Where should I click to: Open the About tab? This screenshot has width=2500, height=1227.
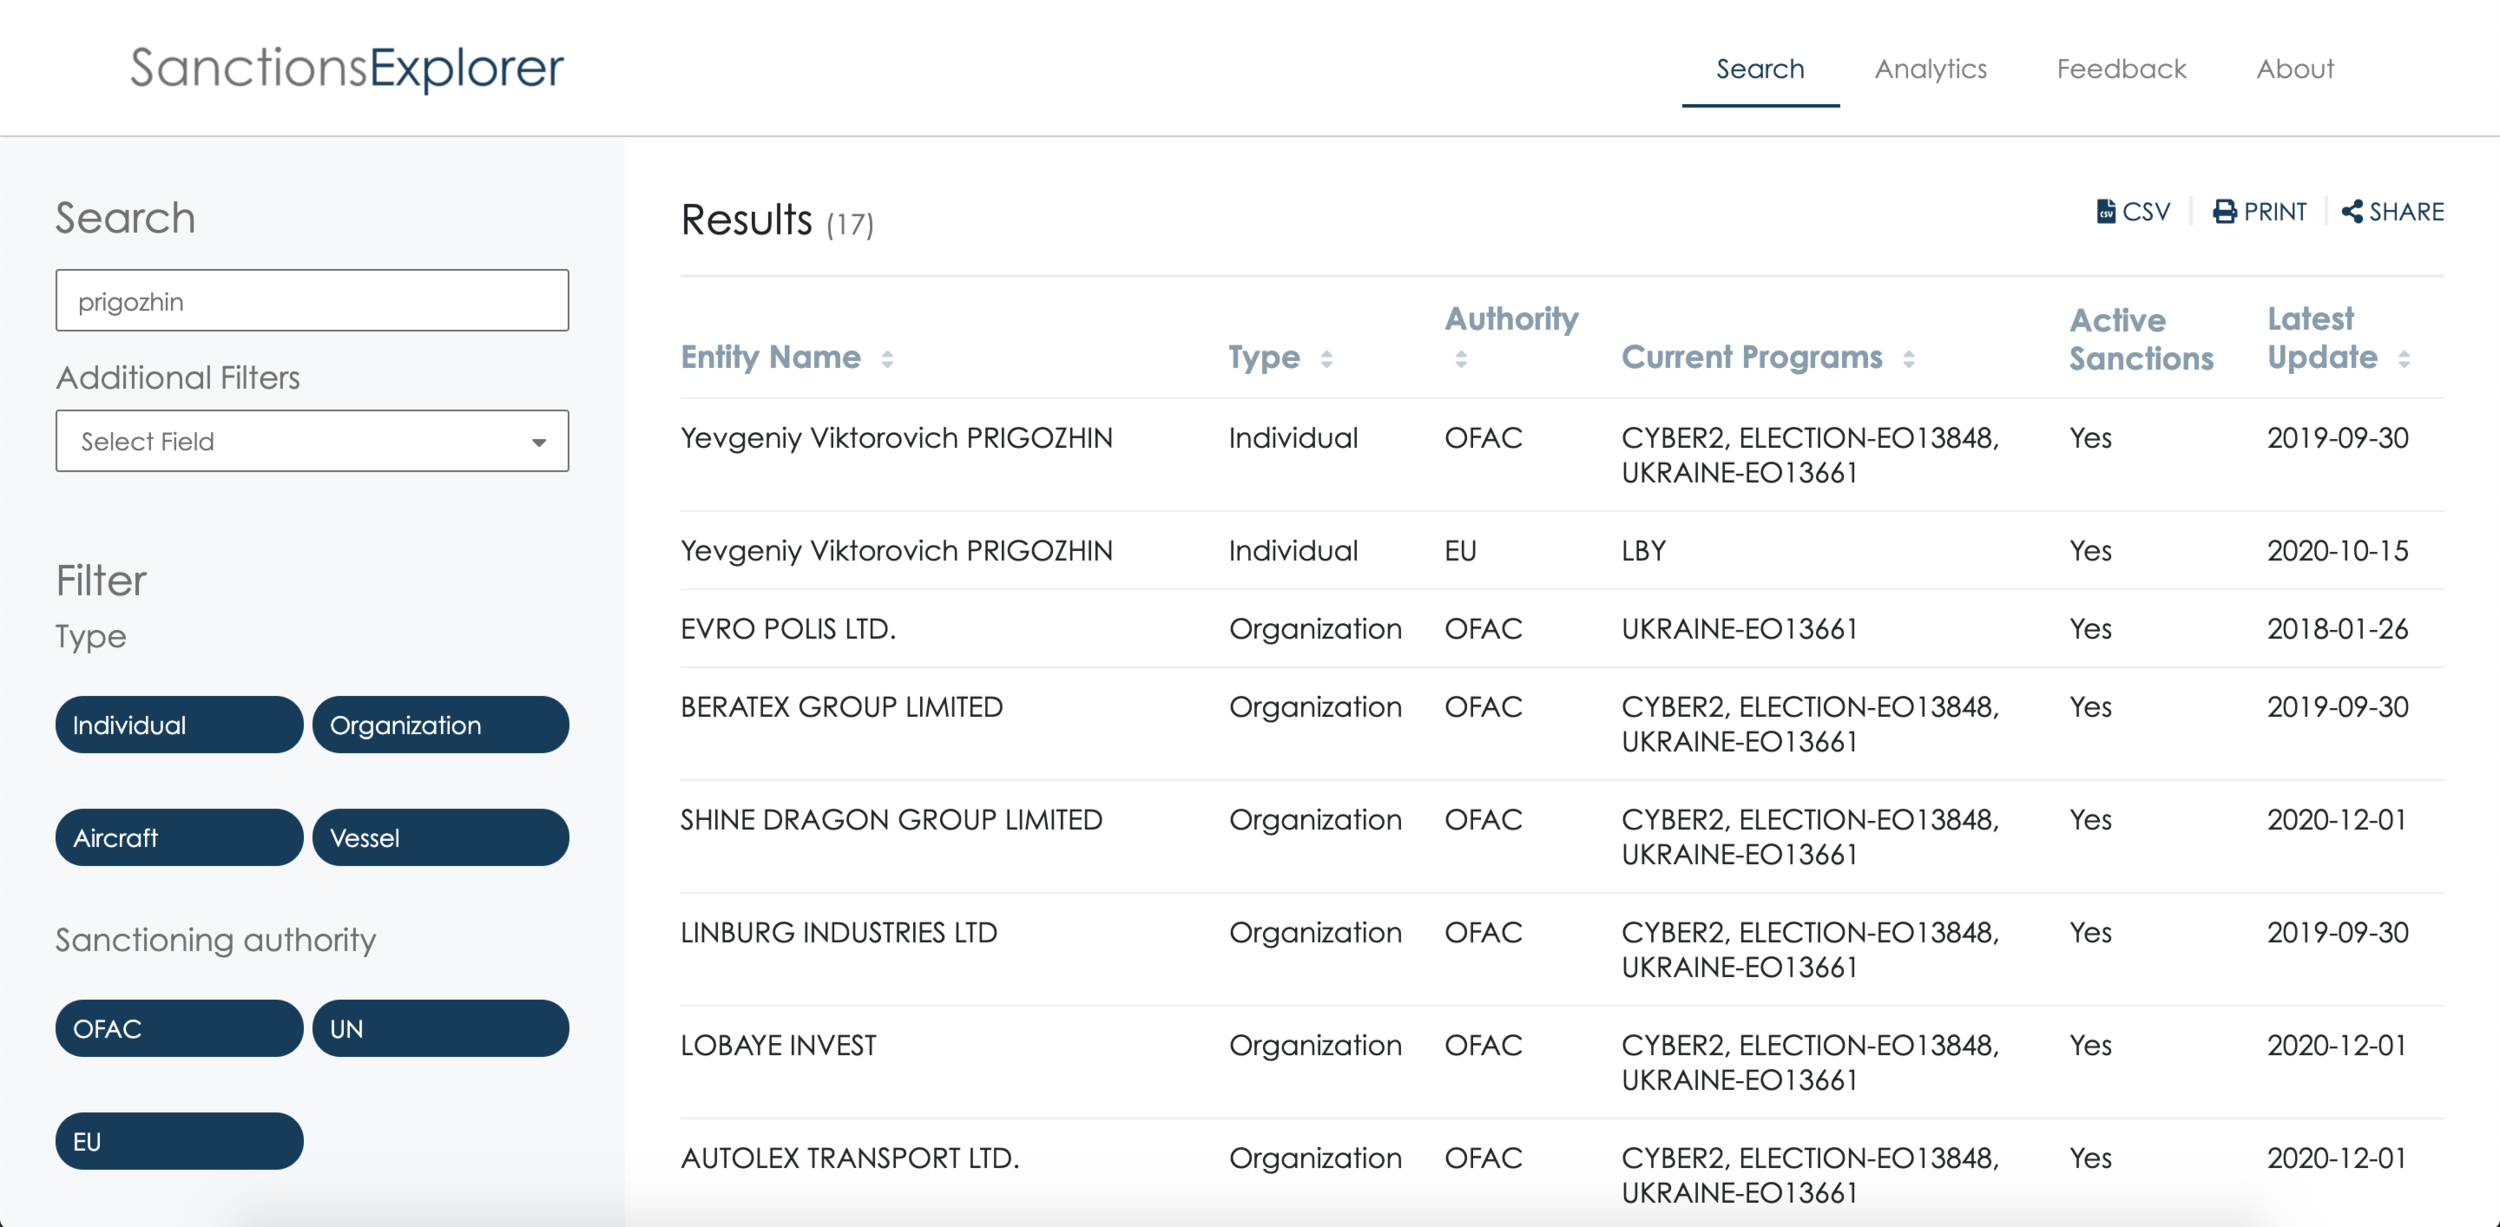2295,69
